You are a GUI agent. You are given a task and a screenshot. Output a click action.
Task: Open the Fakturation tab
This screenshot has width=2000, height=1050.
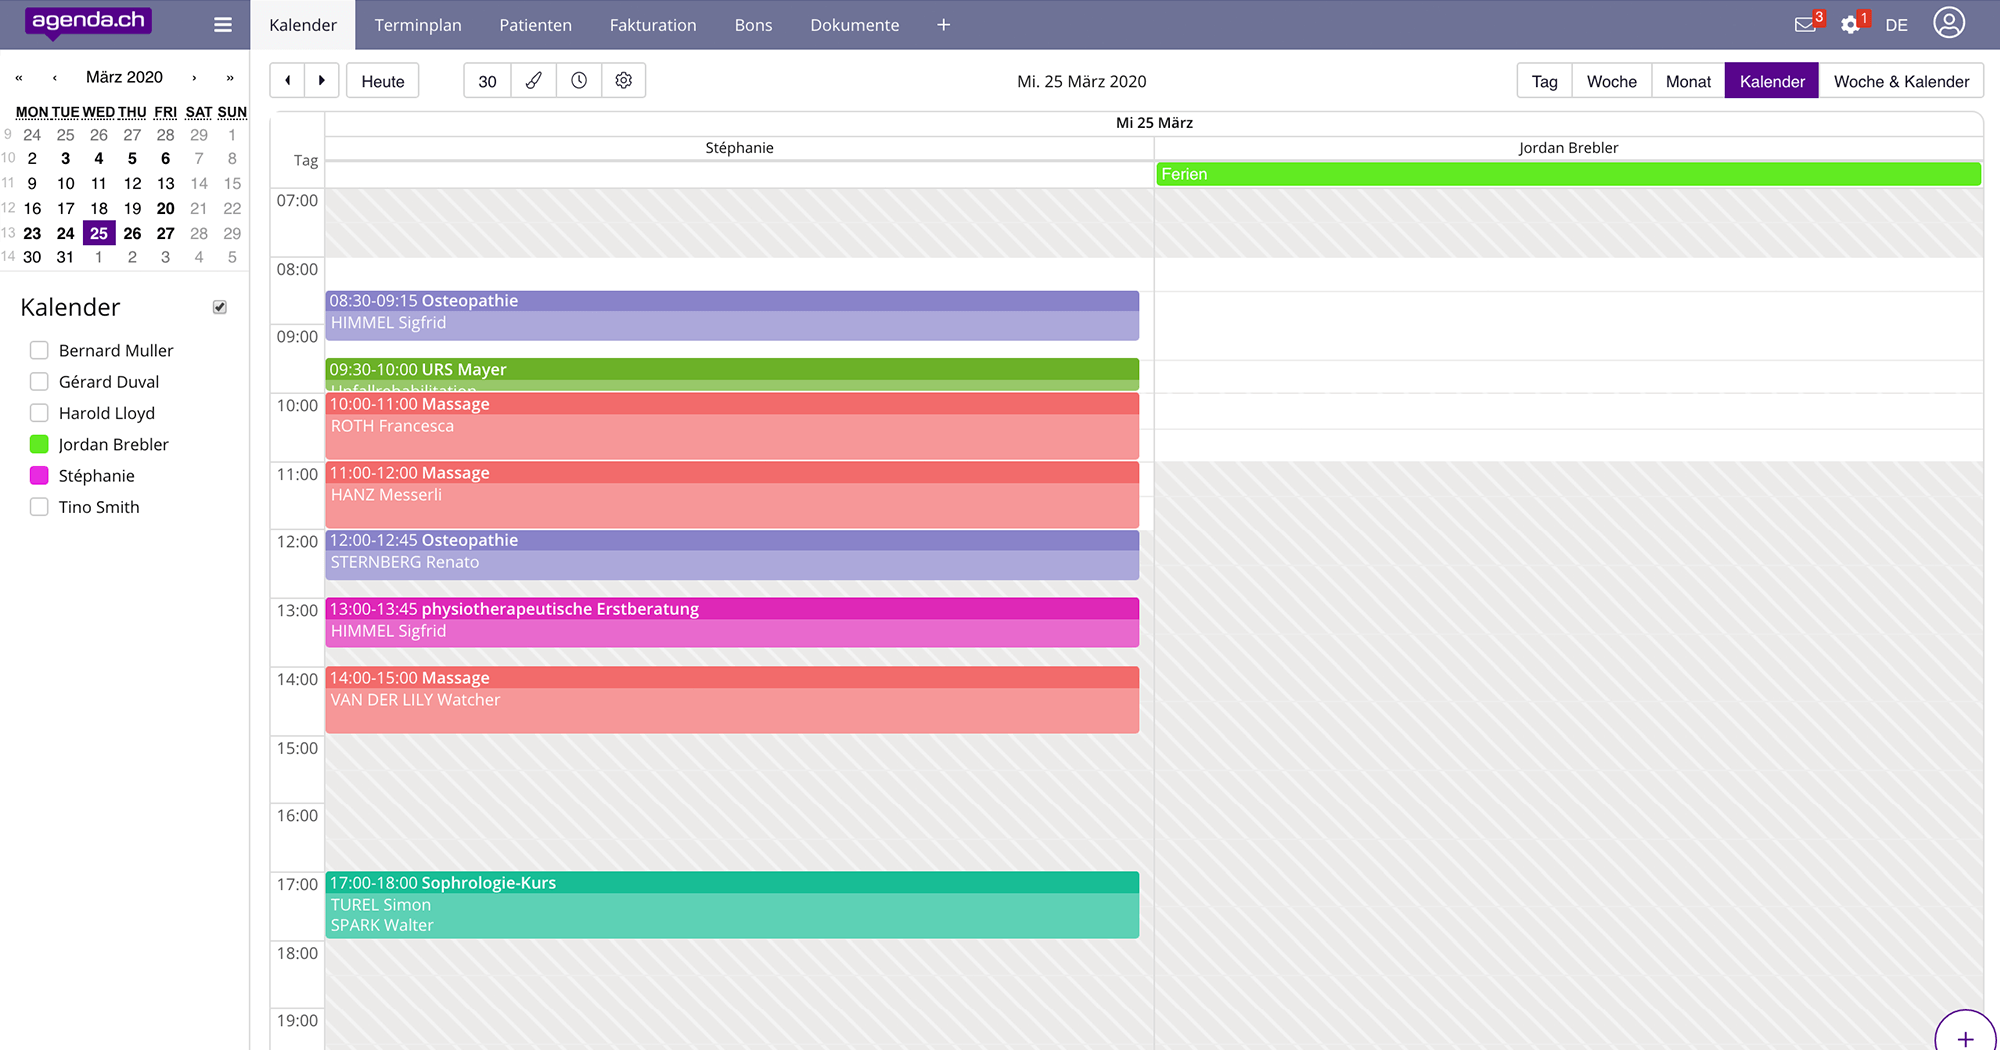(x=653, y=25)
